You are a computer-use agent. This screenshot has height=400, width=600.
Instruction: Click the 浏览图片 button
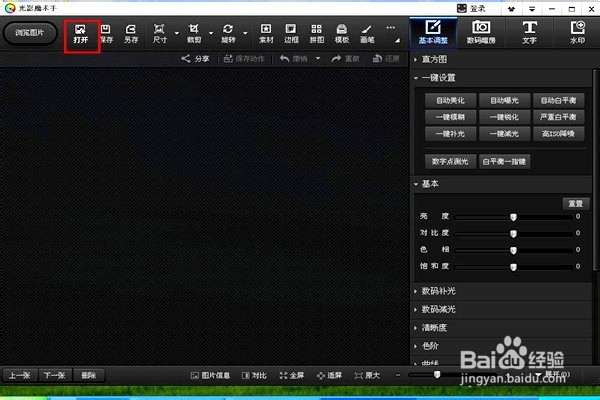click(x=30, y=33)
